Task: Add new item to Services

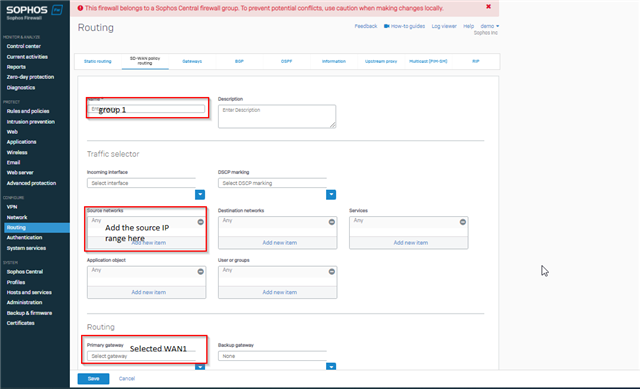Action: pyautogui.click(x=411, y=242)
